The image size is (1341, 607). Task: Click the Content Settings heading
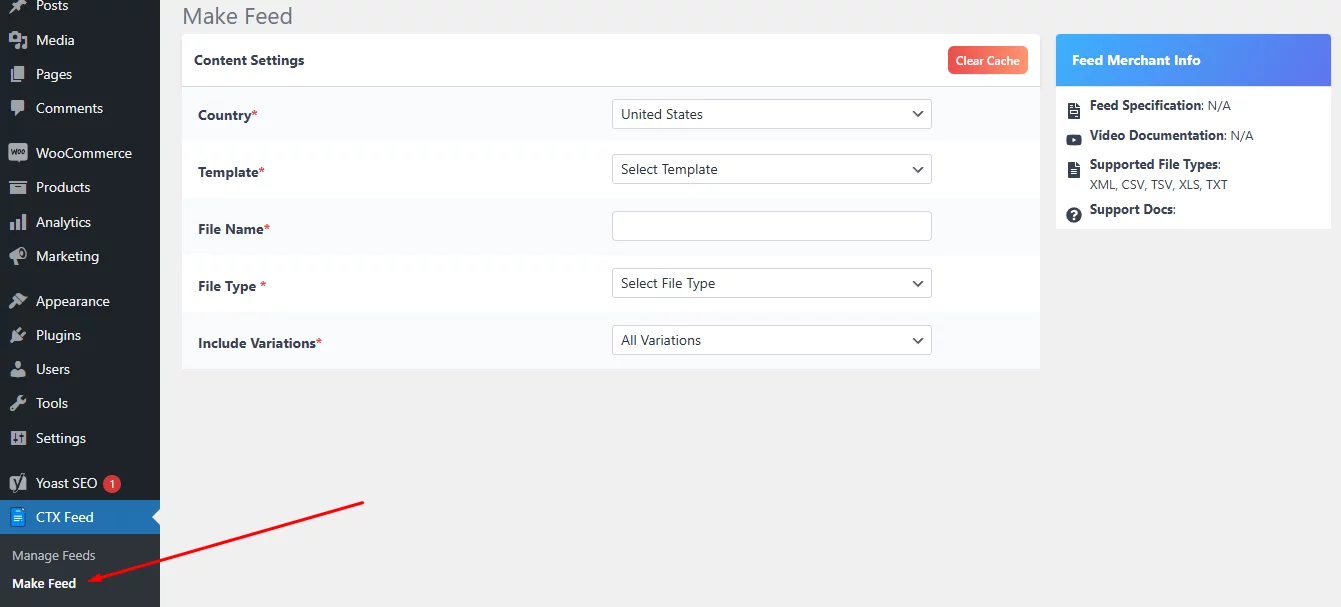tap(249, 60)
